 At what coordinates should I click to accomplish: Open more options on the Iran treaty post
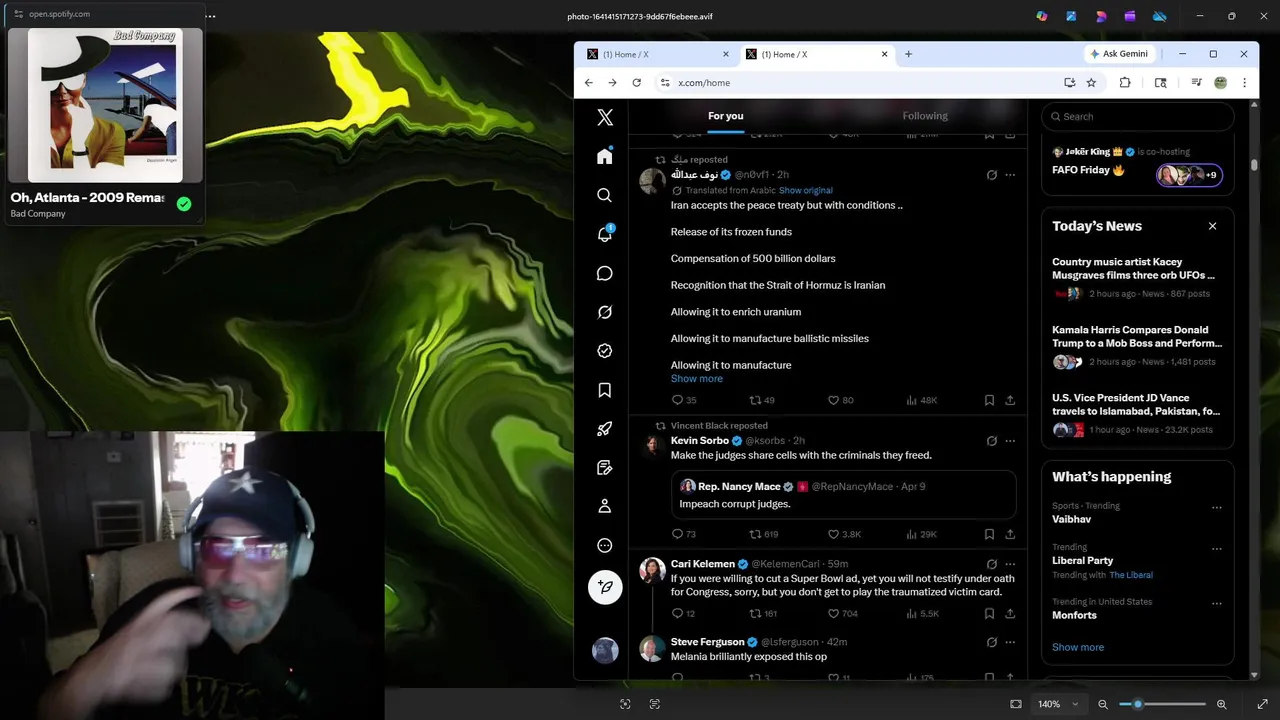coord(1010,175)
